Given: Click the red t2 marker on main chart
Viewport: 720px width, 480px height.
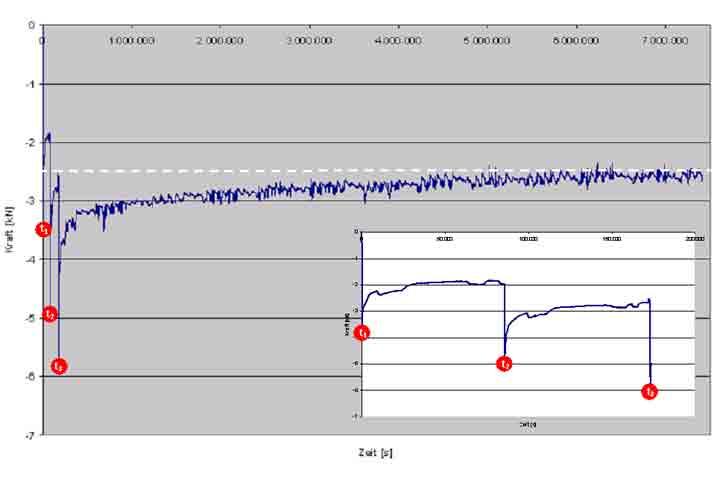Looking at the screenshot, I should coord(50,314).
